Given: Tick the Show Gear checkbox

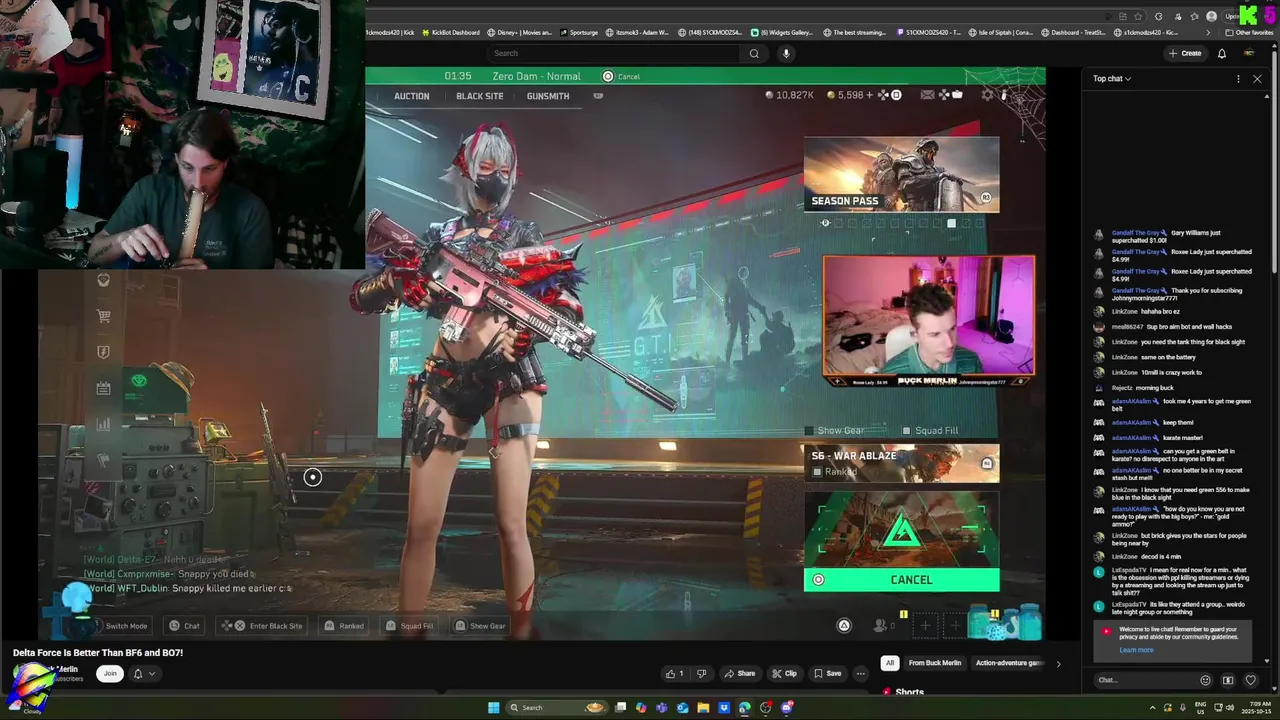Looking at the screenshot, I should click(x=810, y=431).
